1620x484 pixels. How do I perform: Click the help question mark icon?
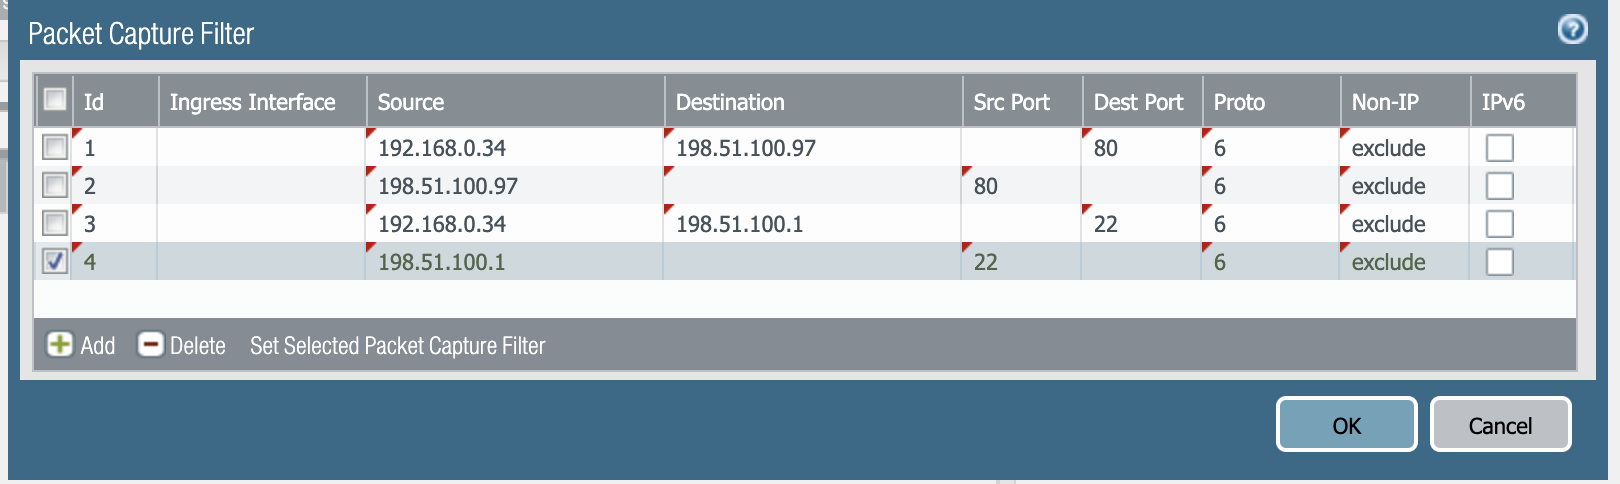1572,30
